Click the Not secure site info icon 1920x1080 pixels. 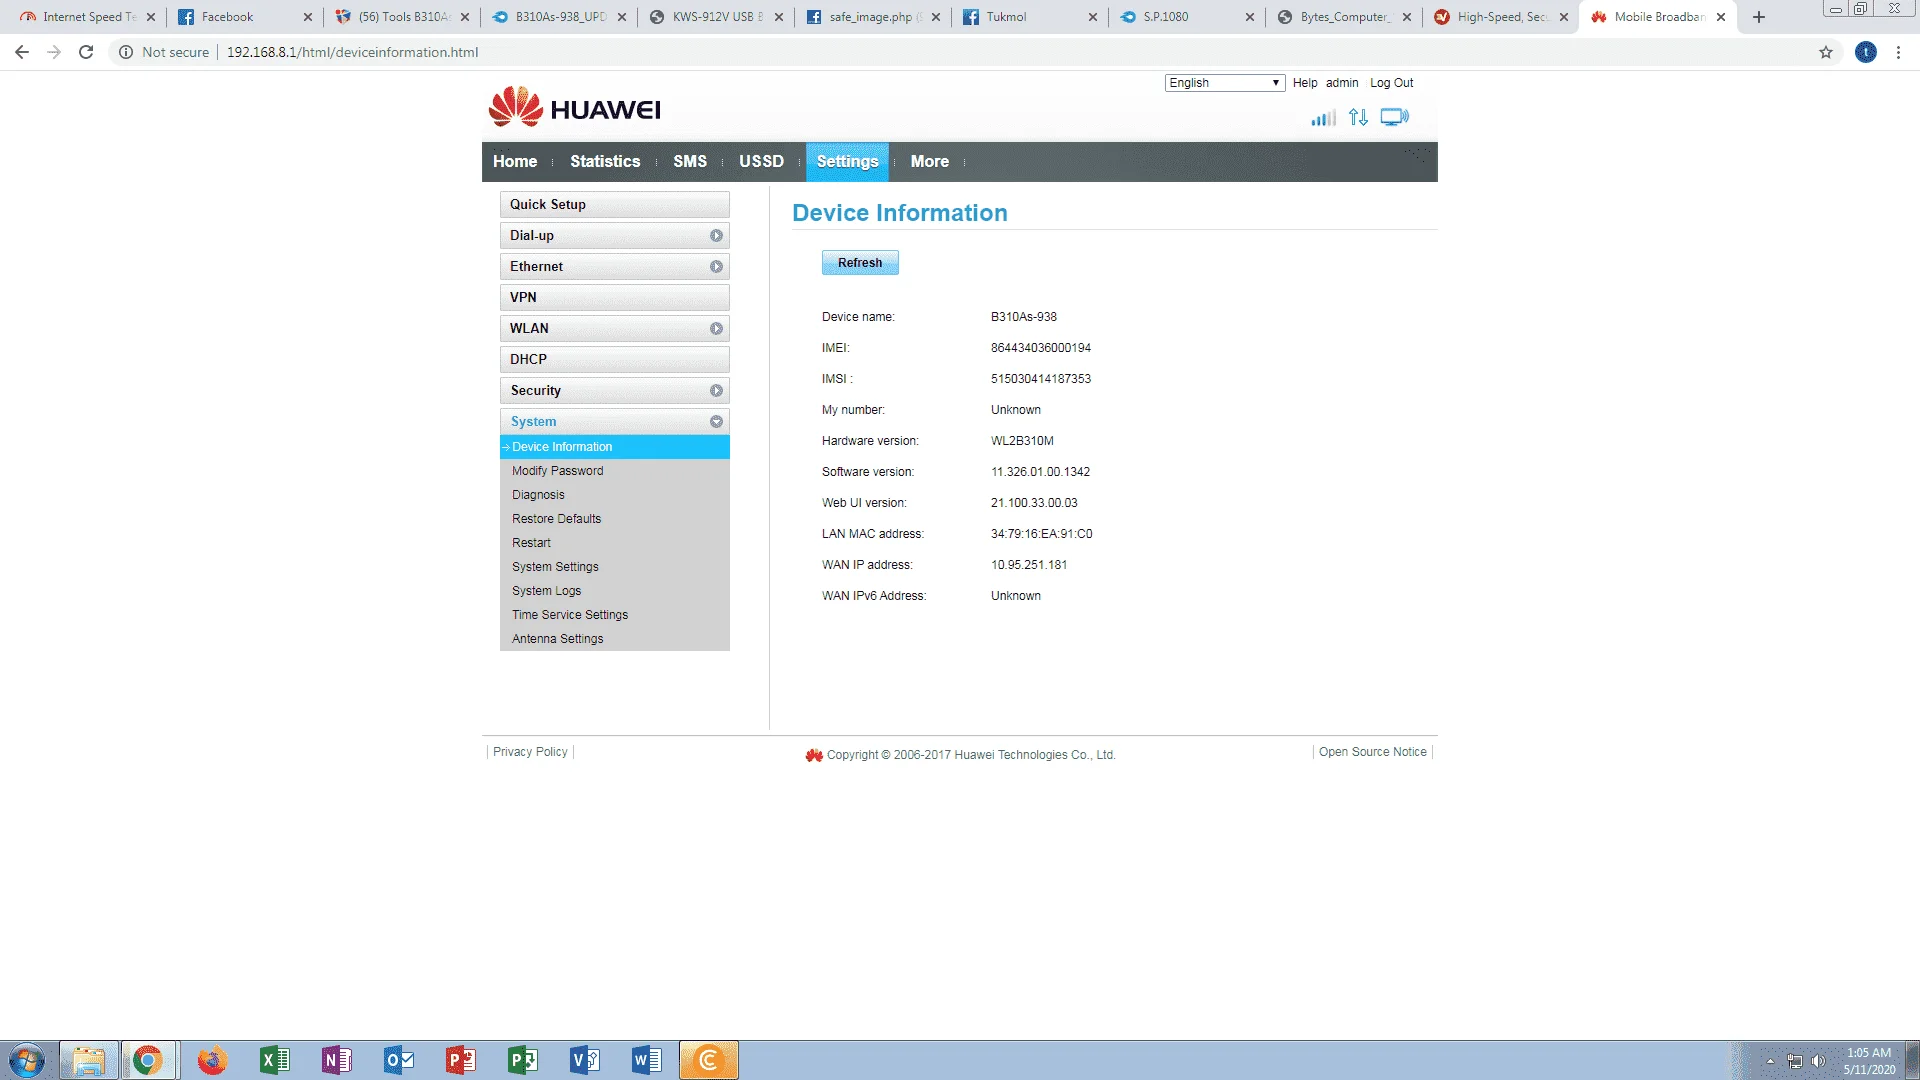click(x=126, y=52)
